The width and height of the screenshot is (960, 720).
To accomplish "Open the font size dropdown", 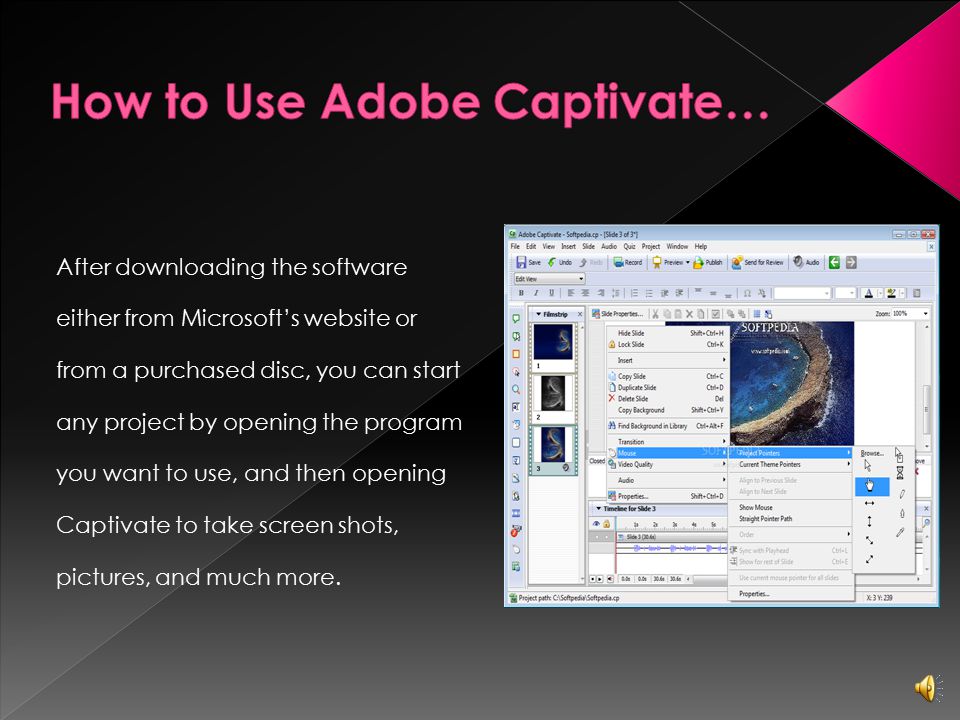I will click(846, 293).
